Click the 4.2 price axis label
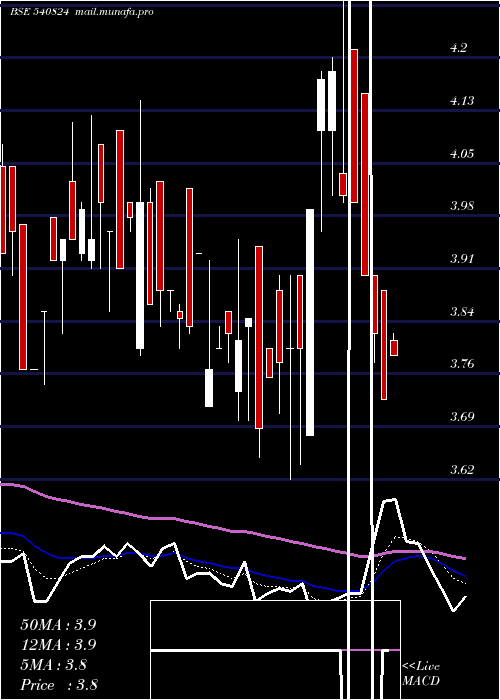The width and height of the screenshot is (500, 700). (x=459, y=48)
